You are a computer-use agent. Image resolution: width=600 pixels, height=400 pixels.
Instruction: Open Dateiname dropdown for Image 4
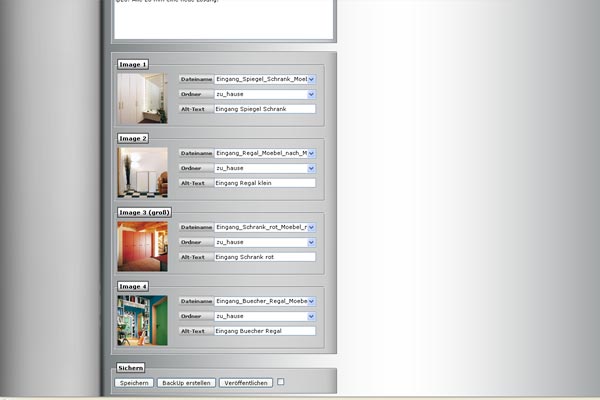[265, 301]
